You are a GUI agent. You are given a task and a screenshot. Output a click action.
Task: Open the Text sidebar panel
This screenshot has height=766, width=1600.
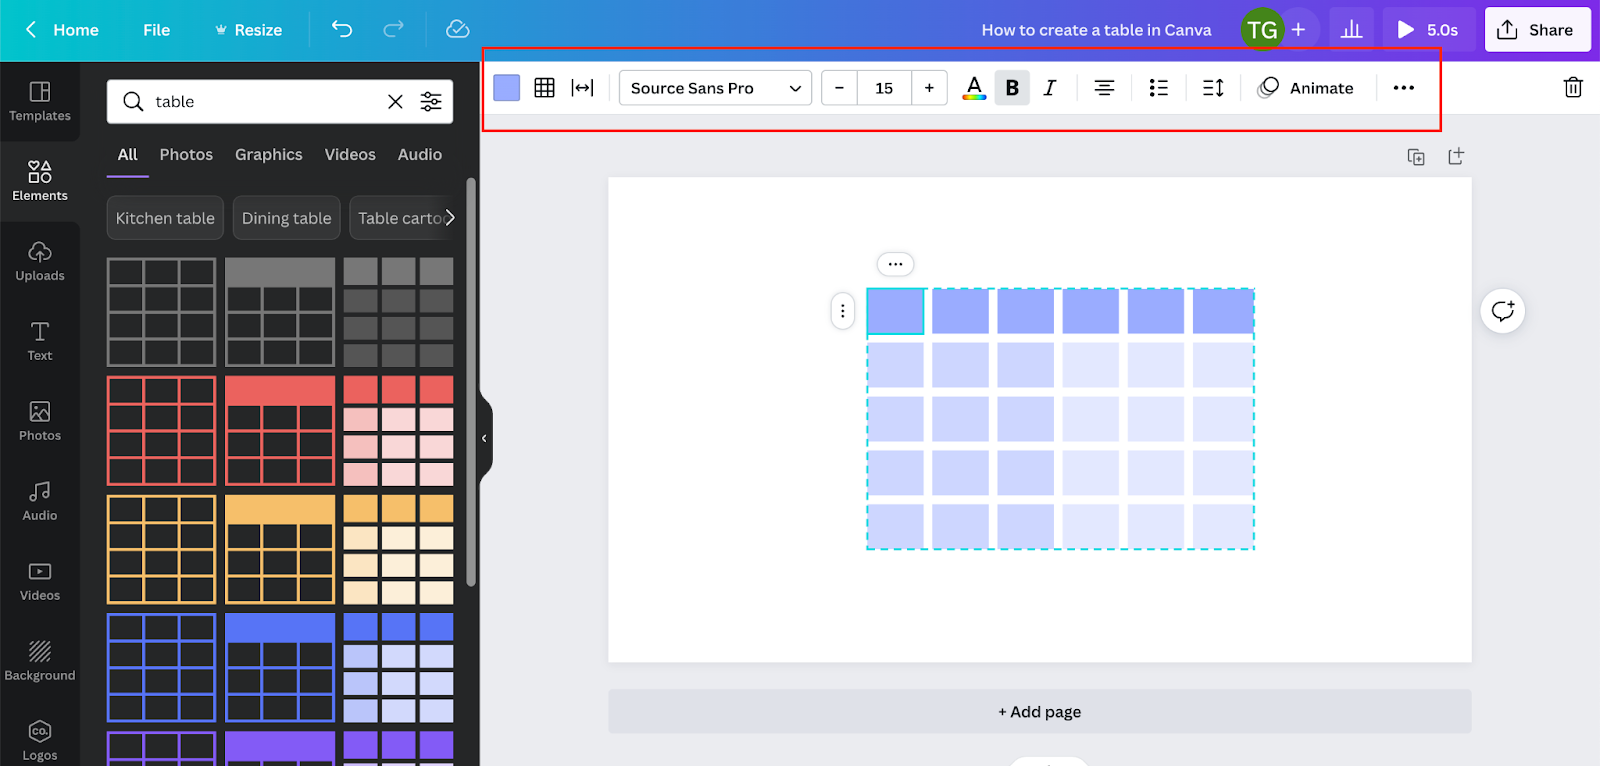(x=40, y=342)
